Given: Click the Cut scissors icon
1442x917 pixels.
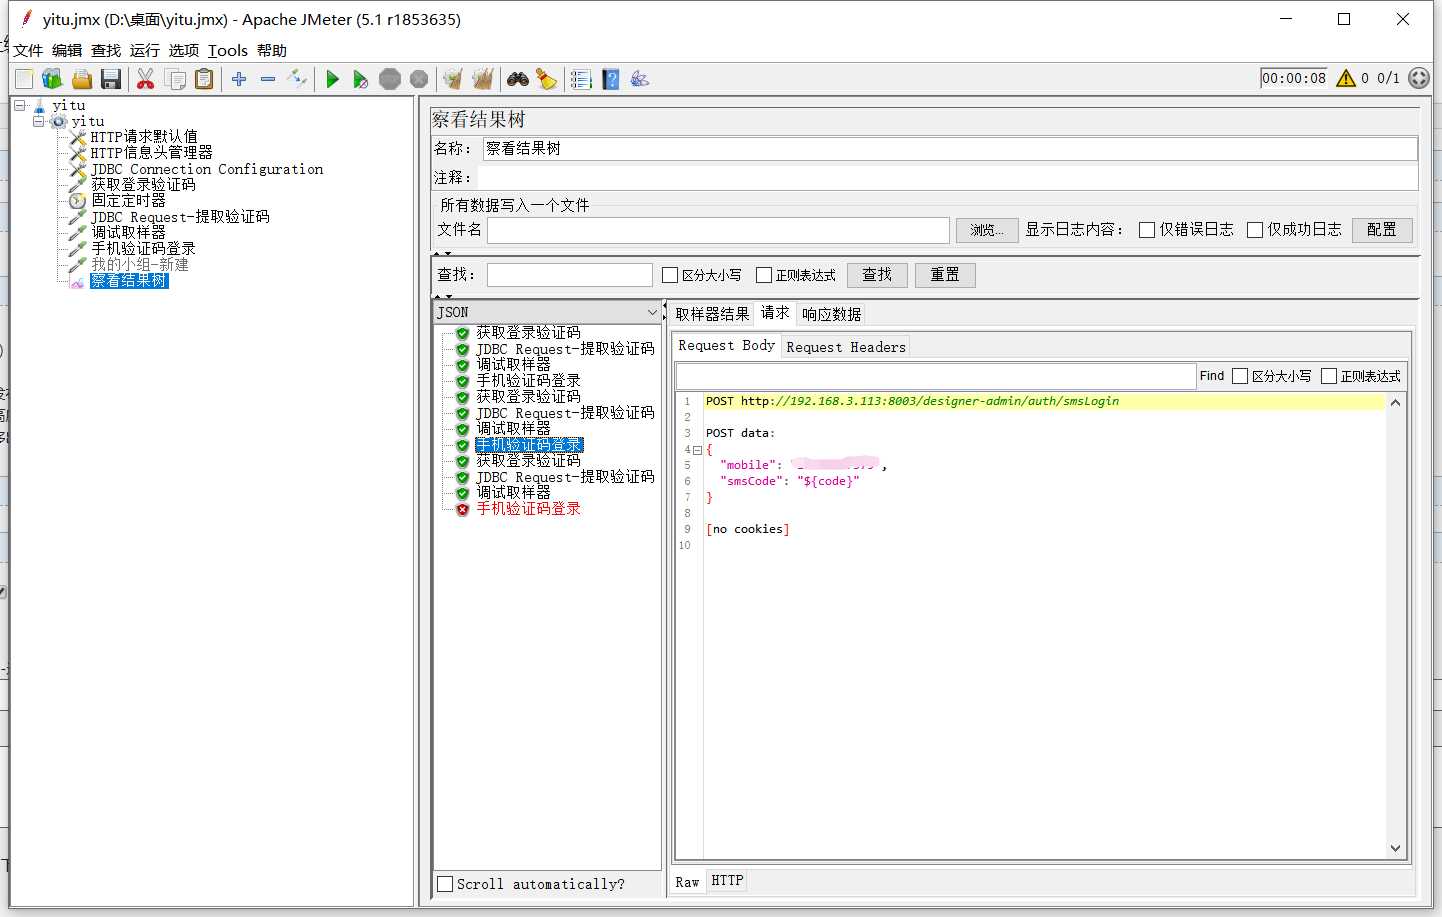Looking at the screenshot, I should coord(146,79).
